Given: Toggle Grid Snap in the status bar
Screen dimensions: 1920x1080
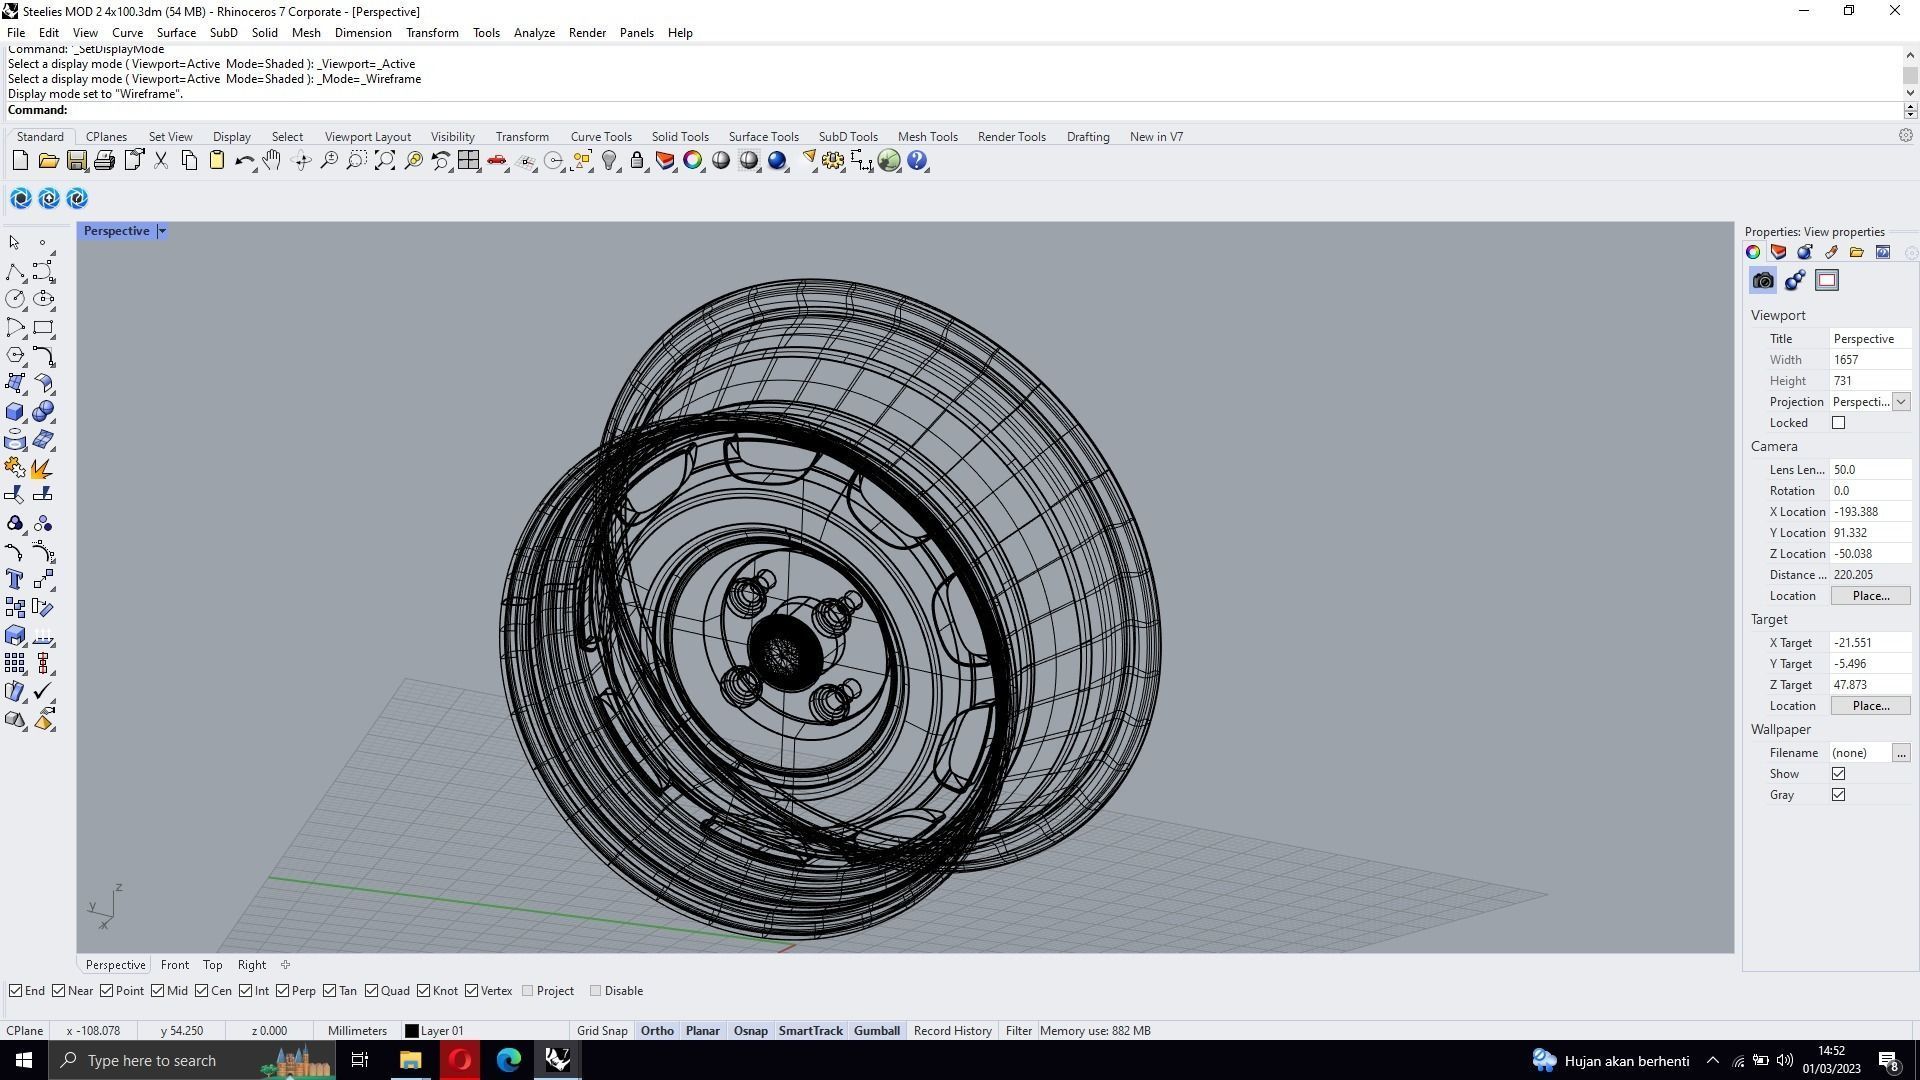Looking at the screenshot, I should 602,1031.
